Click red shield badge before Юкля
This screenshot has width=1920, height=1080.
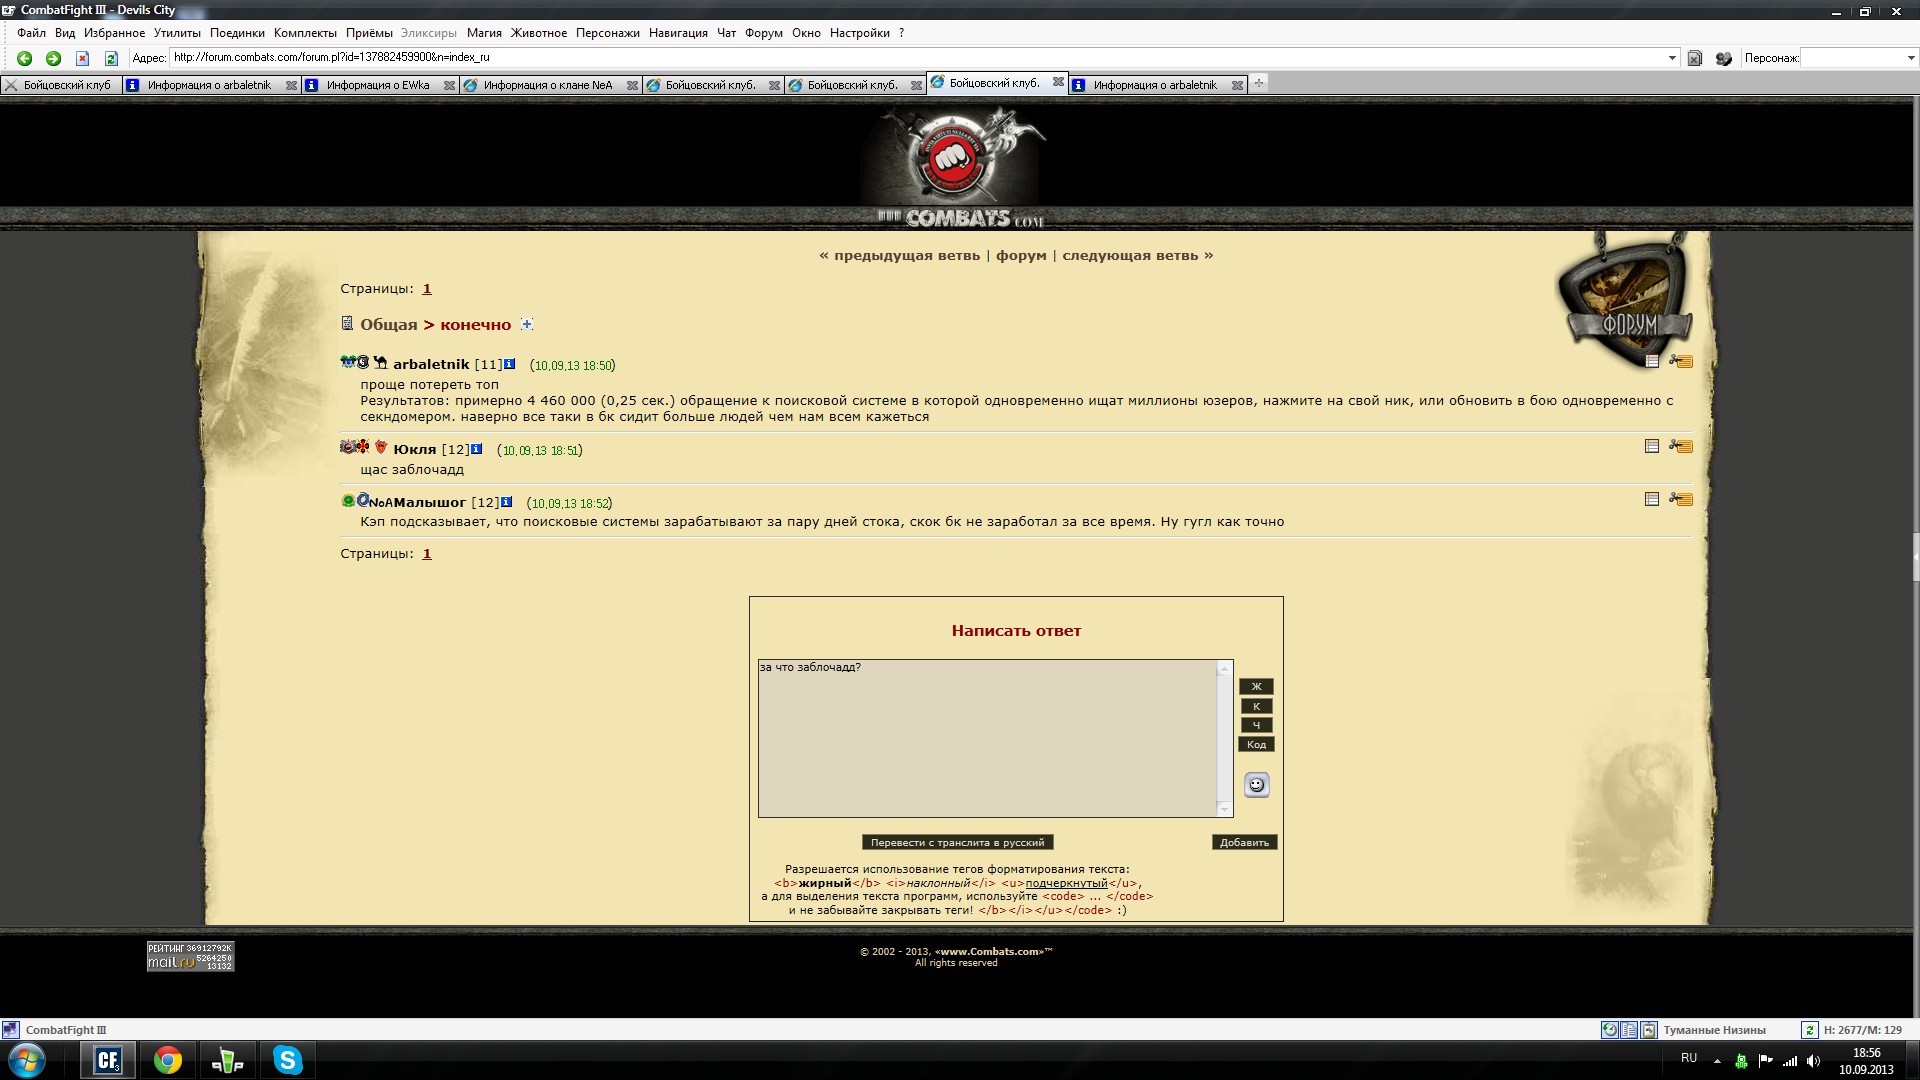point(380,447)
